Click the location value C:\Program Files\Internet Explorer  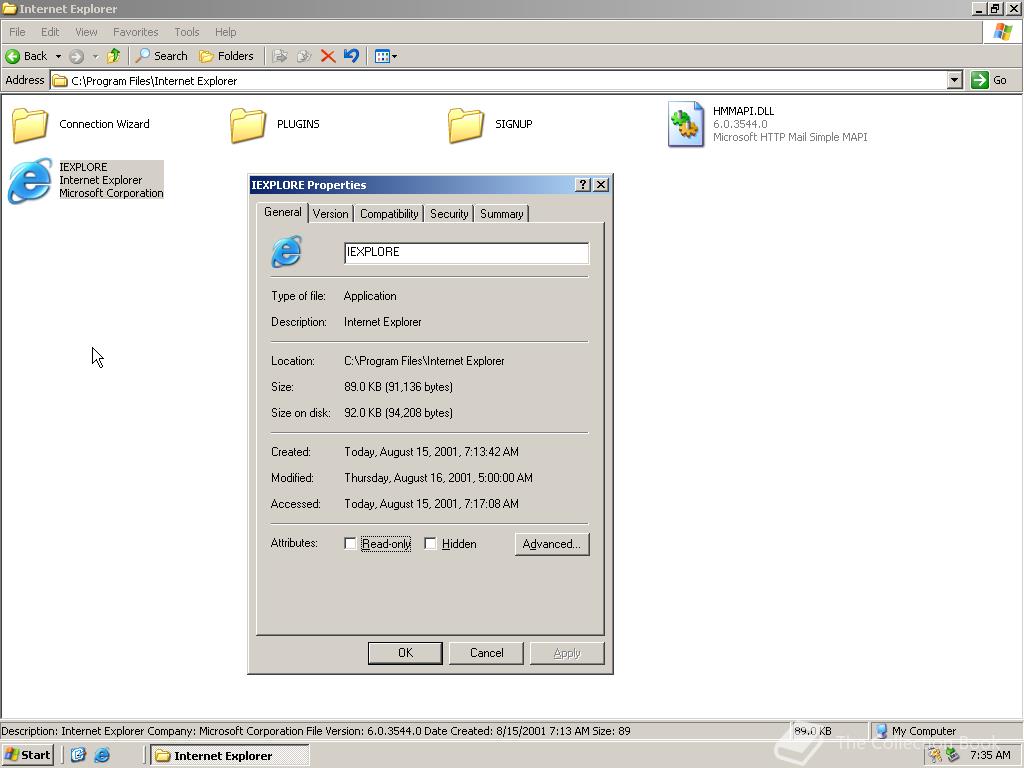coord(424,361)
